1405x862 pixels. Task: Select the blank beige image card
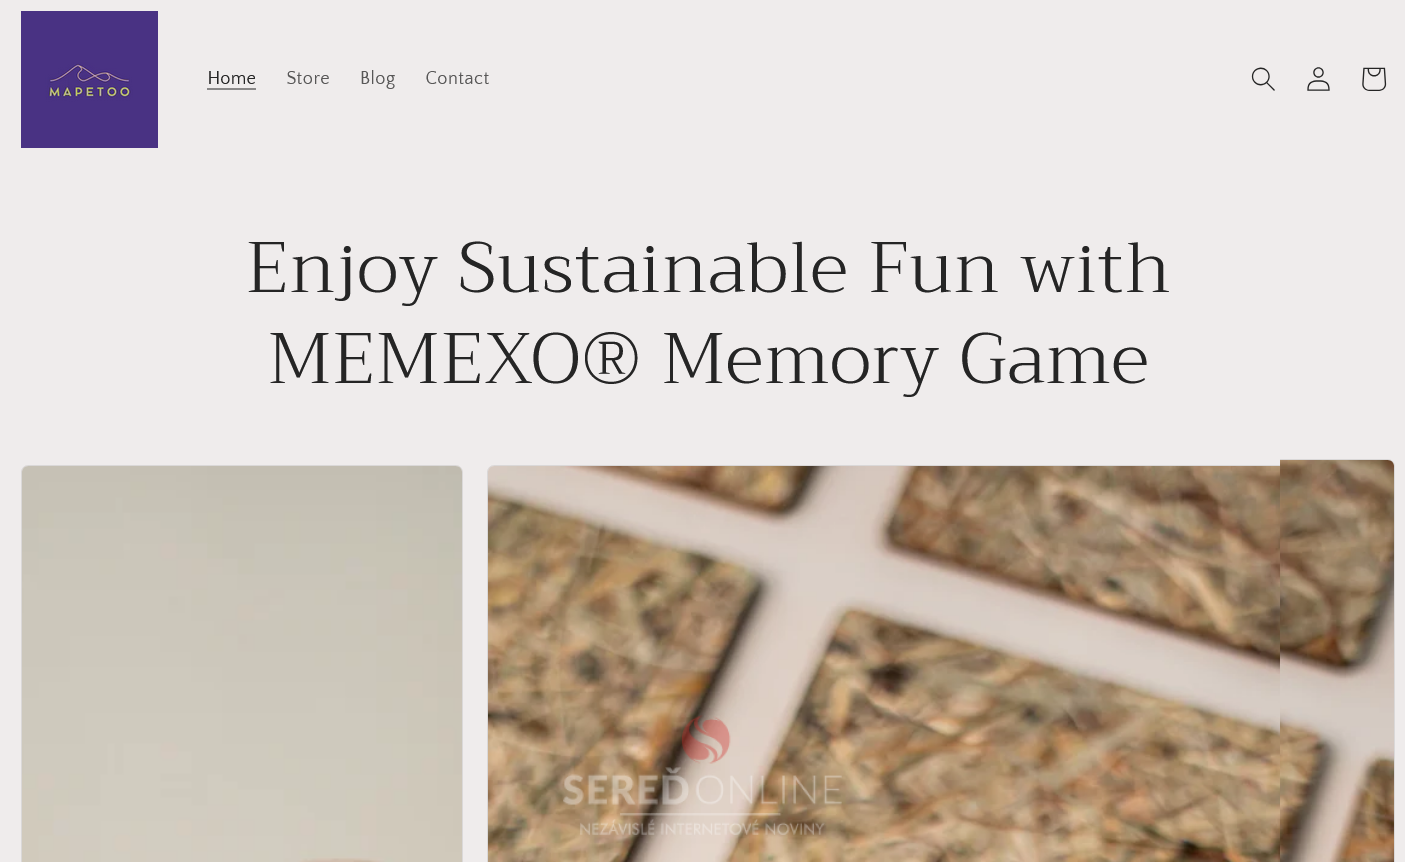(x=242, y=663)
